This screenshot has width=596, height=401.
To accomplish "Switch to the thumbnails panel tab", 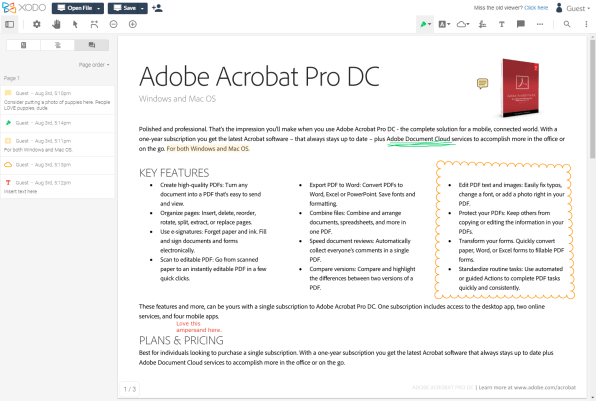I will click(x=24, y=45).
